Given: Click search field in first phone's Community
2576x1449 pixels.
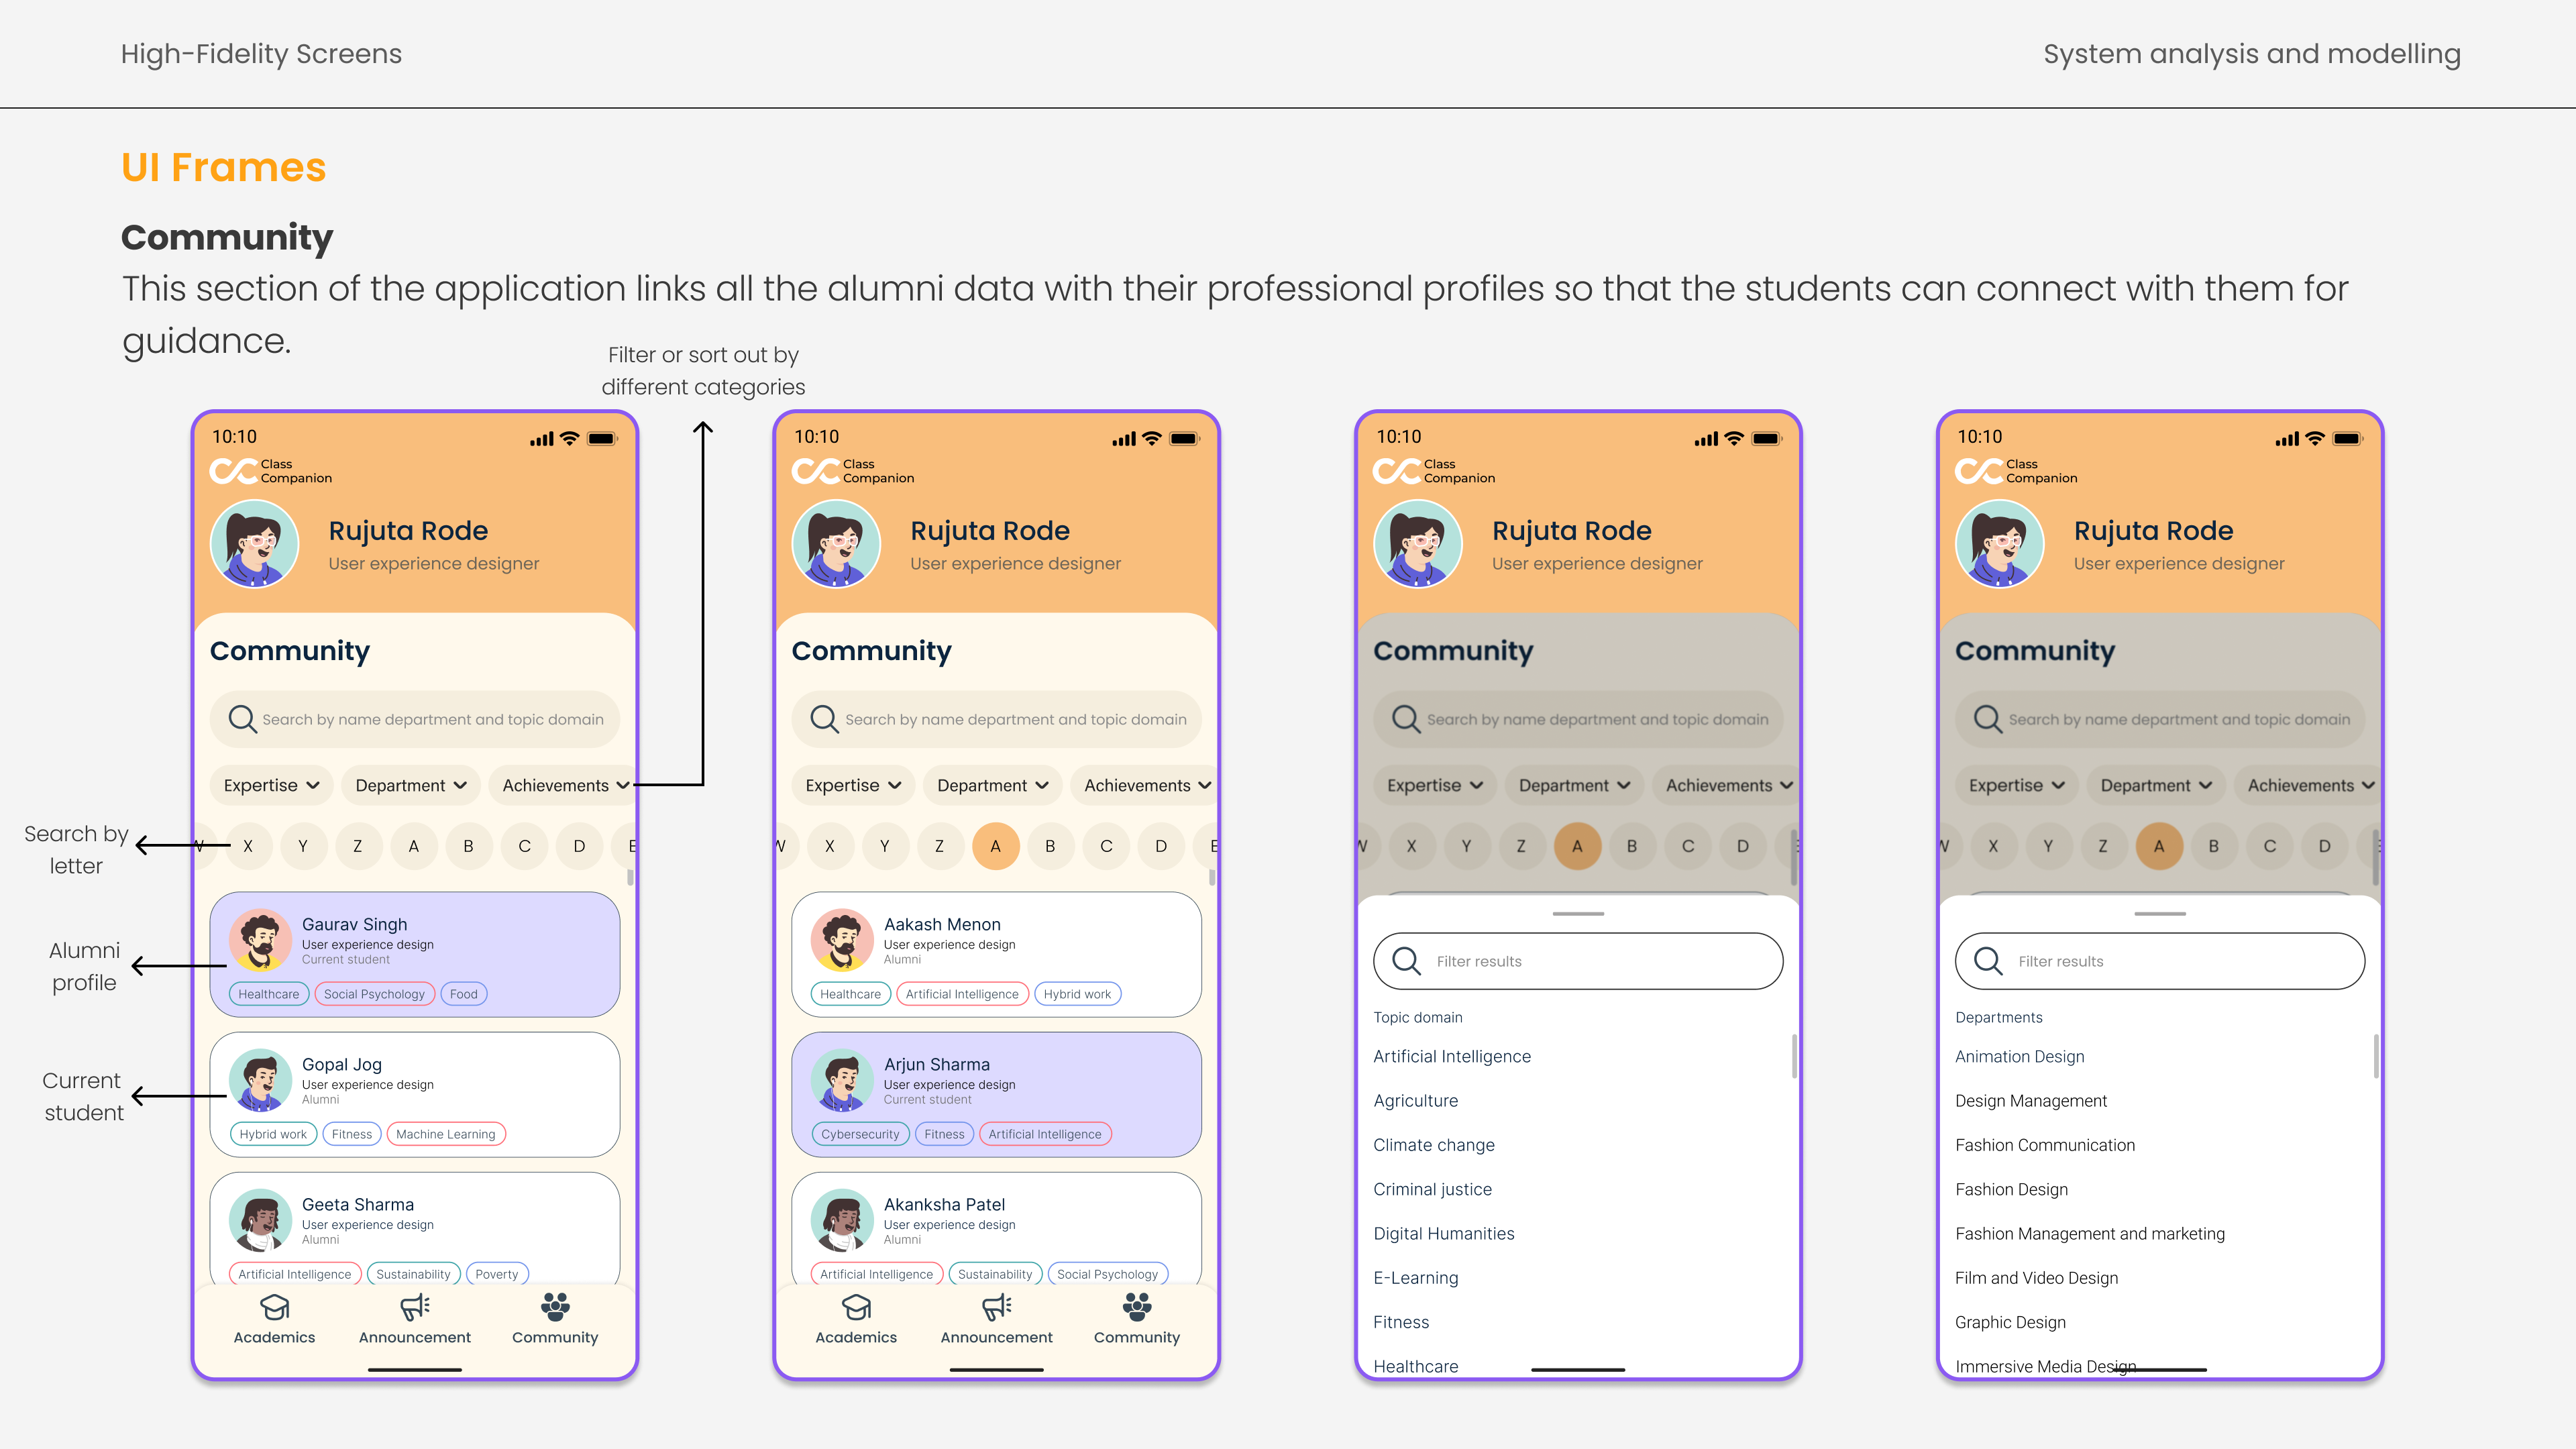Looking at the screenshot, I should (414, 719).
